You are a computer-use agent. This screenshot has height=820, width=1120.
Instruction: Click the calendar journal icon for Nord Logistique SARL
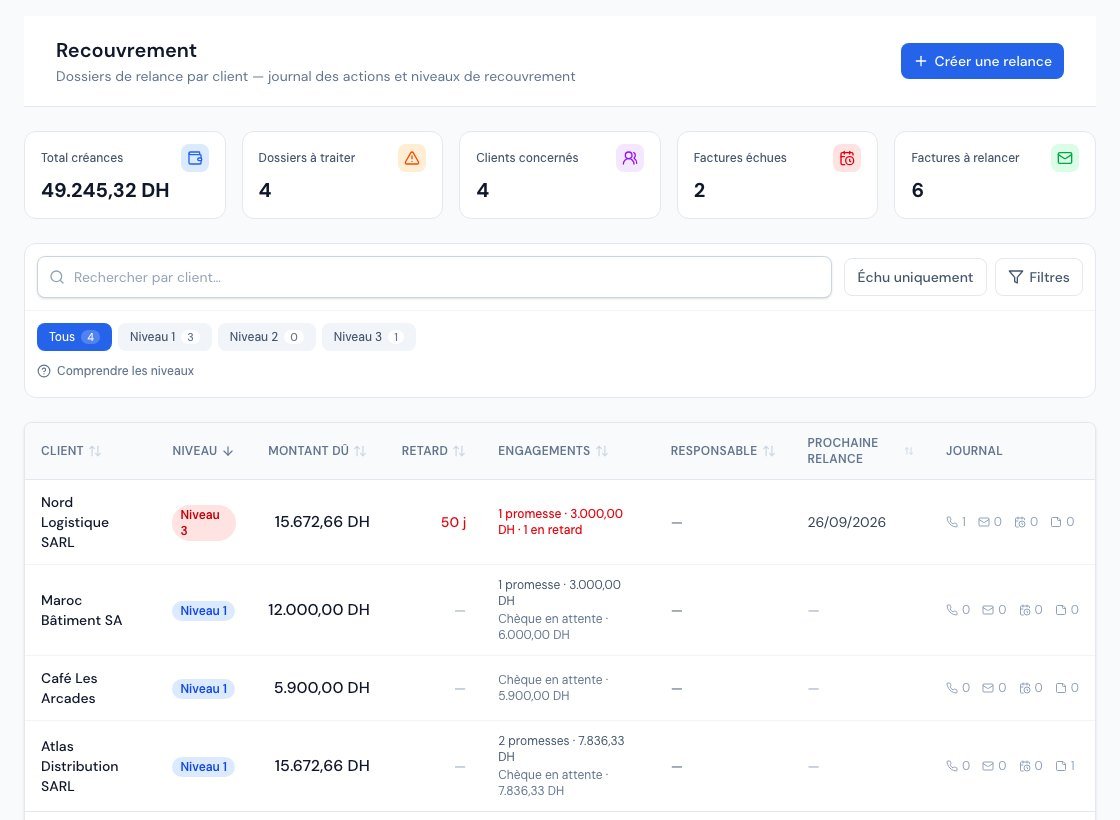1020,522
